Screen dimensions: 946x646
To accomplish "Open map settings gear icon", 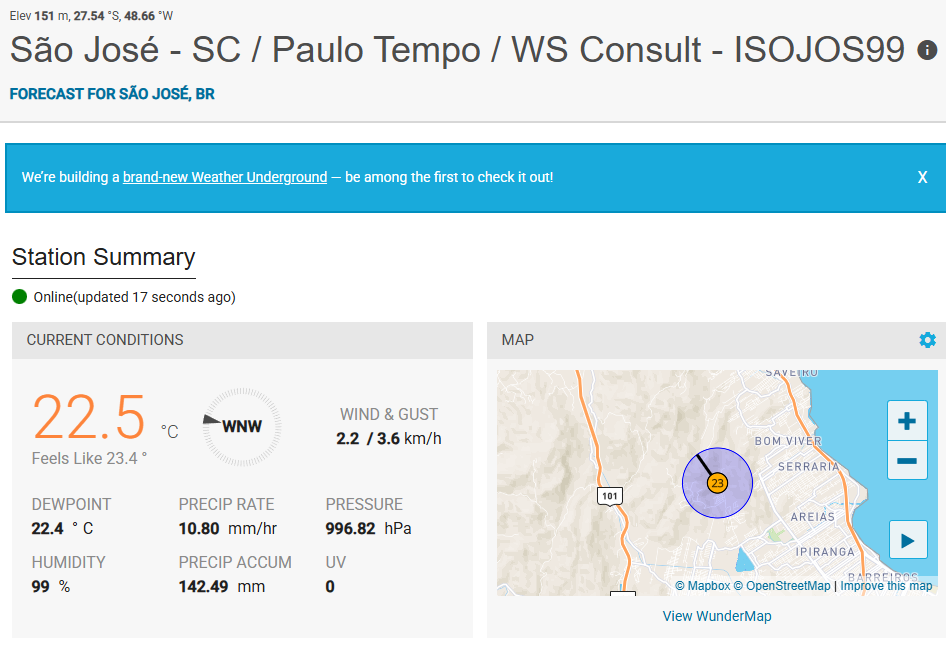I will pos(927,340).
